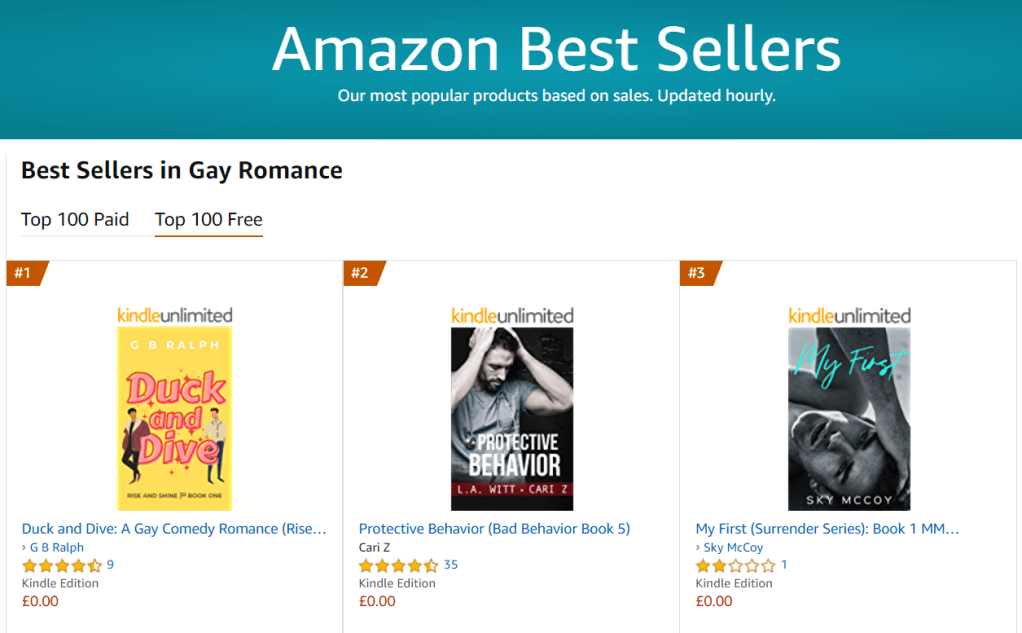Open My First (Surrender Series) title link
This screenshot has width=1022, height=633.
click(x=827, y=528)
